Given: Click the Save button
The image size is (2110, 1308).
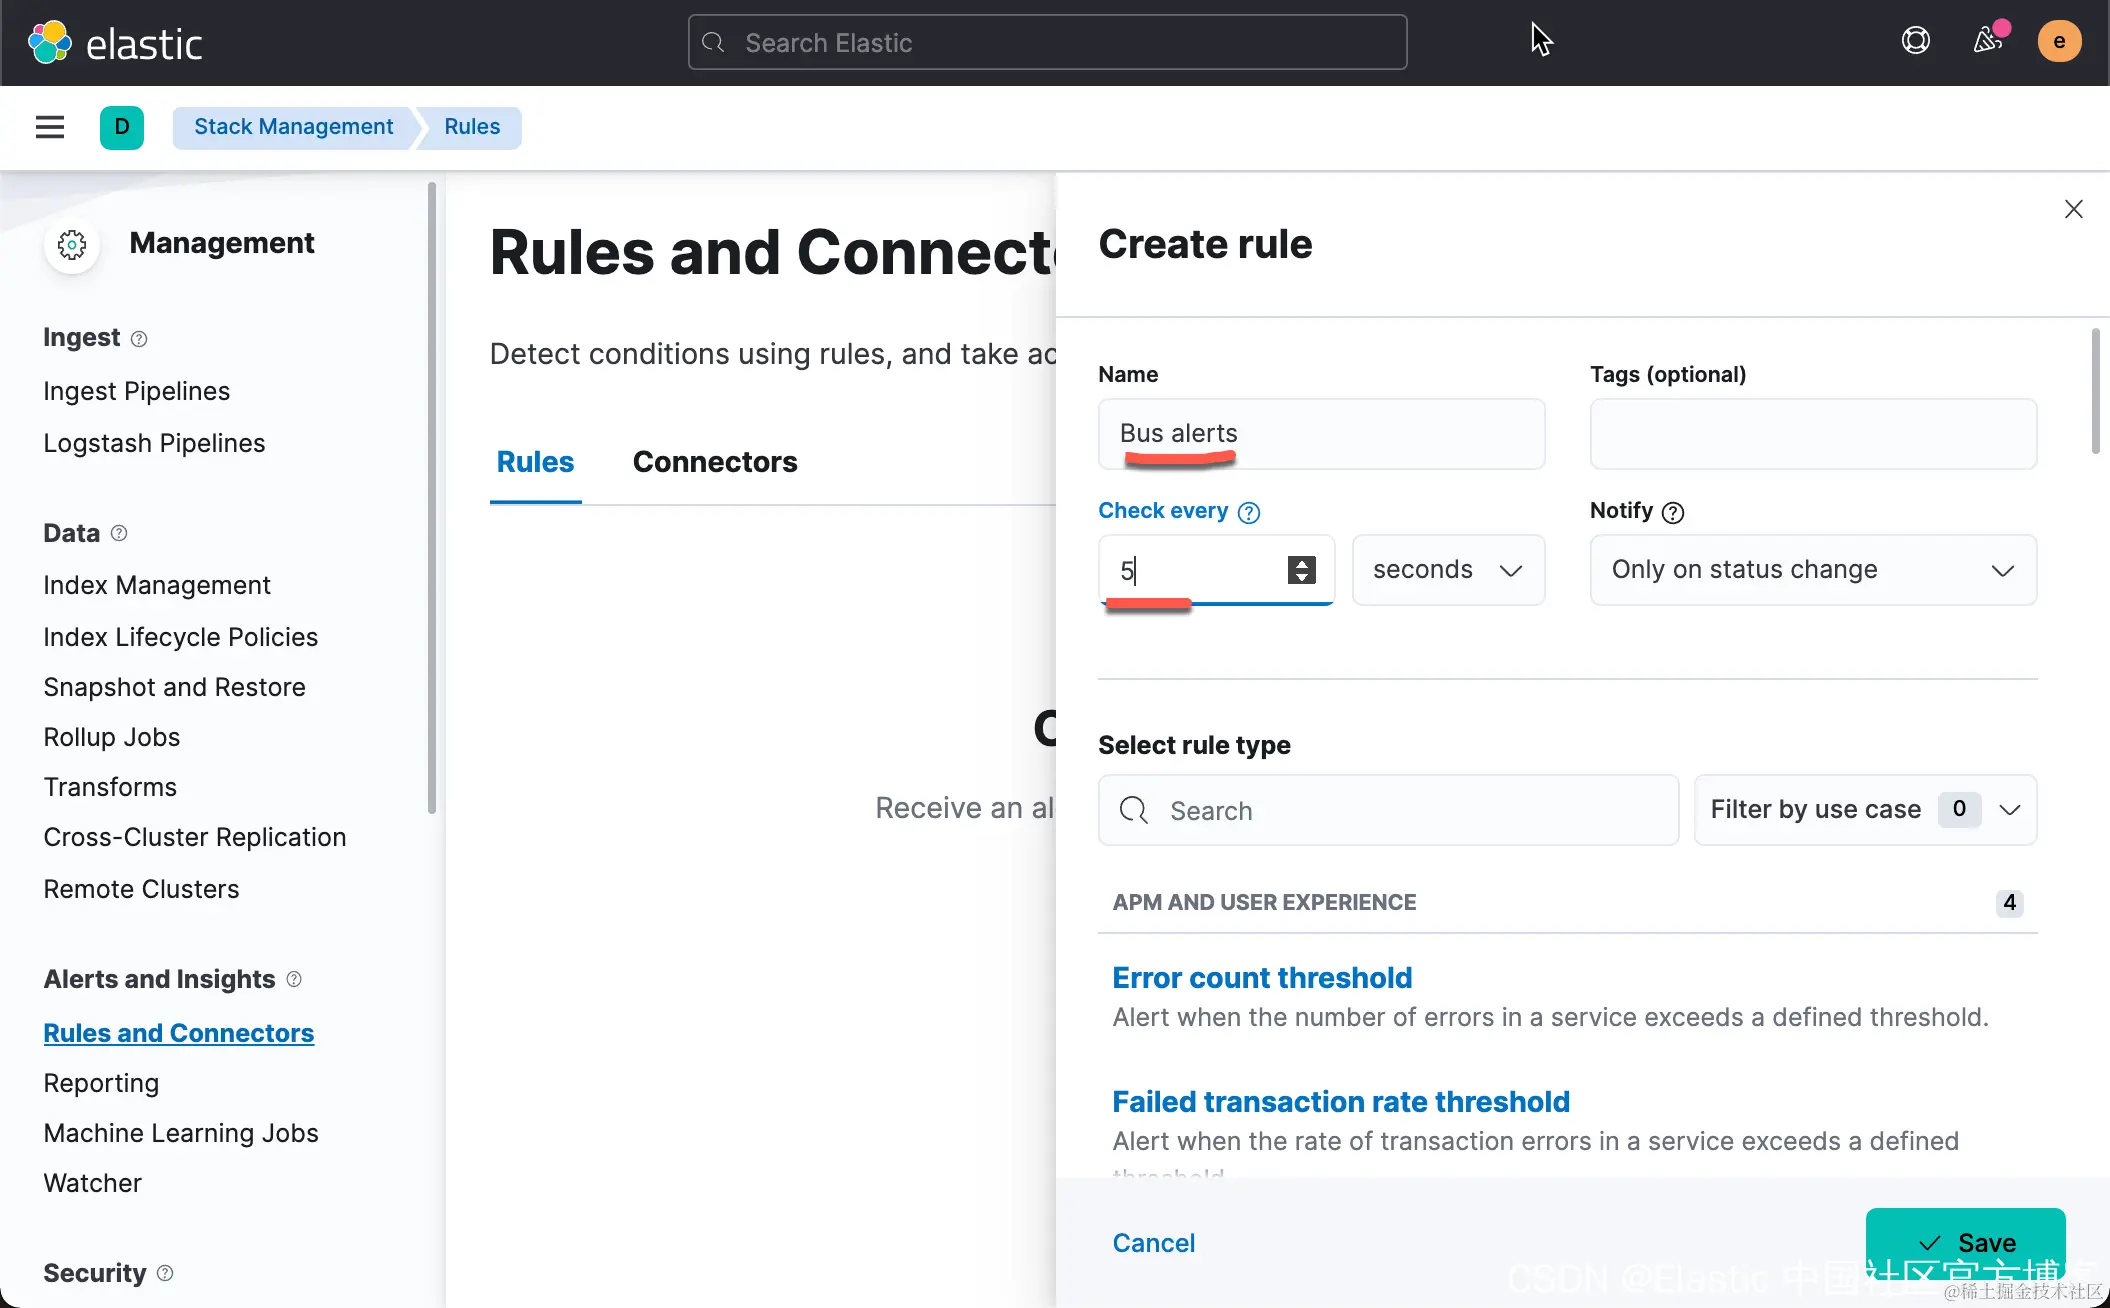Looking at the screenshot, I should 1965,1243.
